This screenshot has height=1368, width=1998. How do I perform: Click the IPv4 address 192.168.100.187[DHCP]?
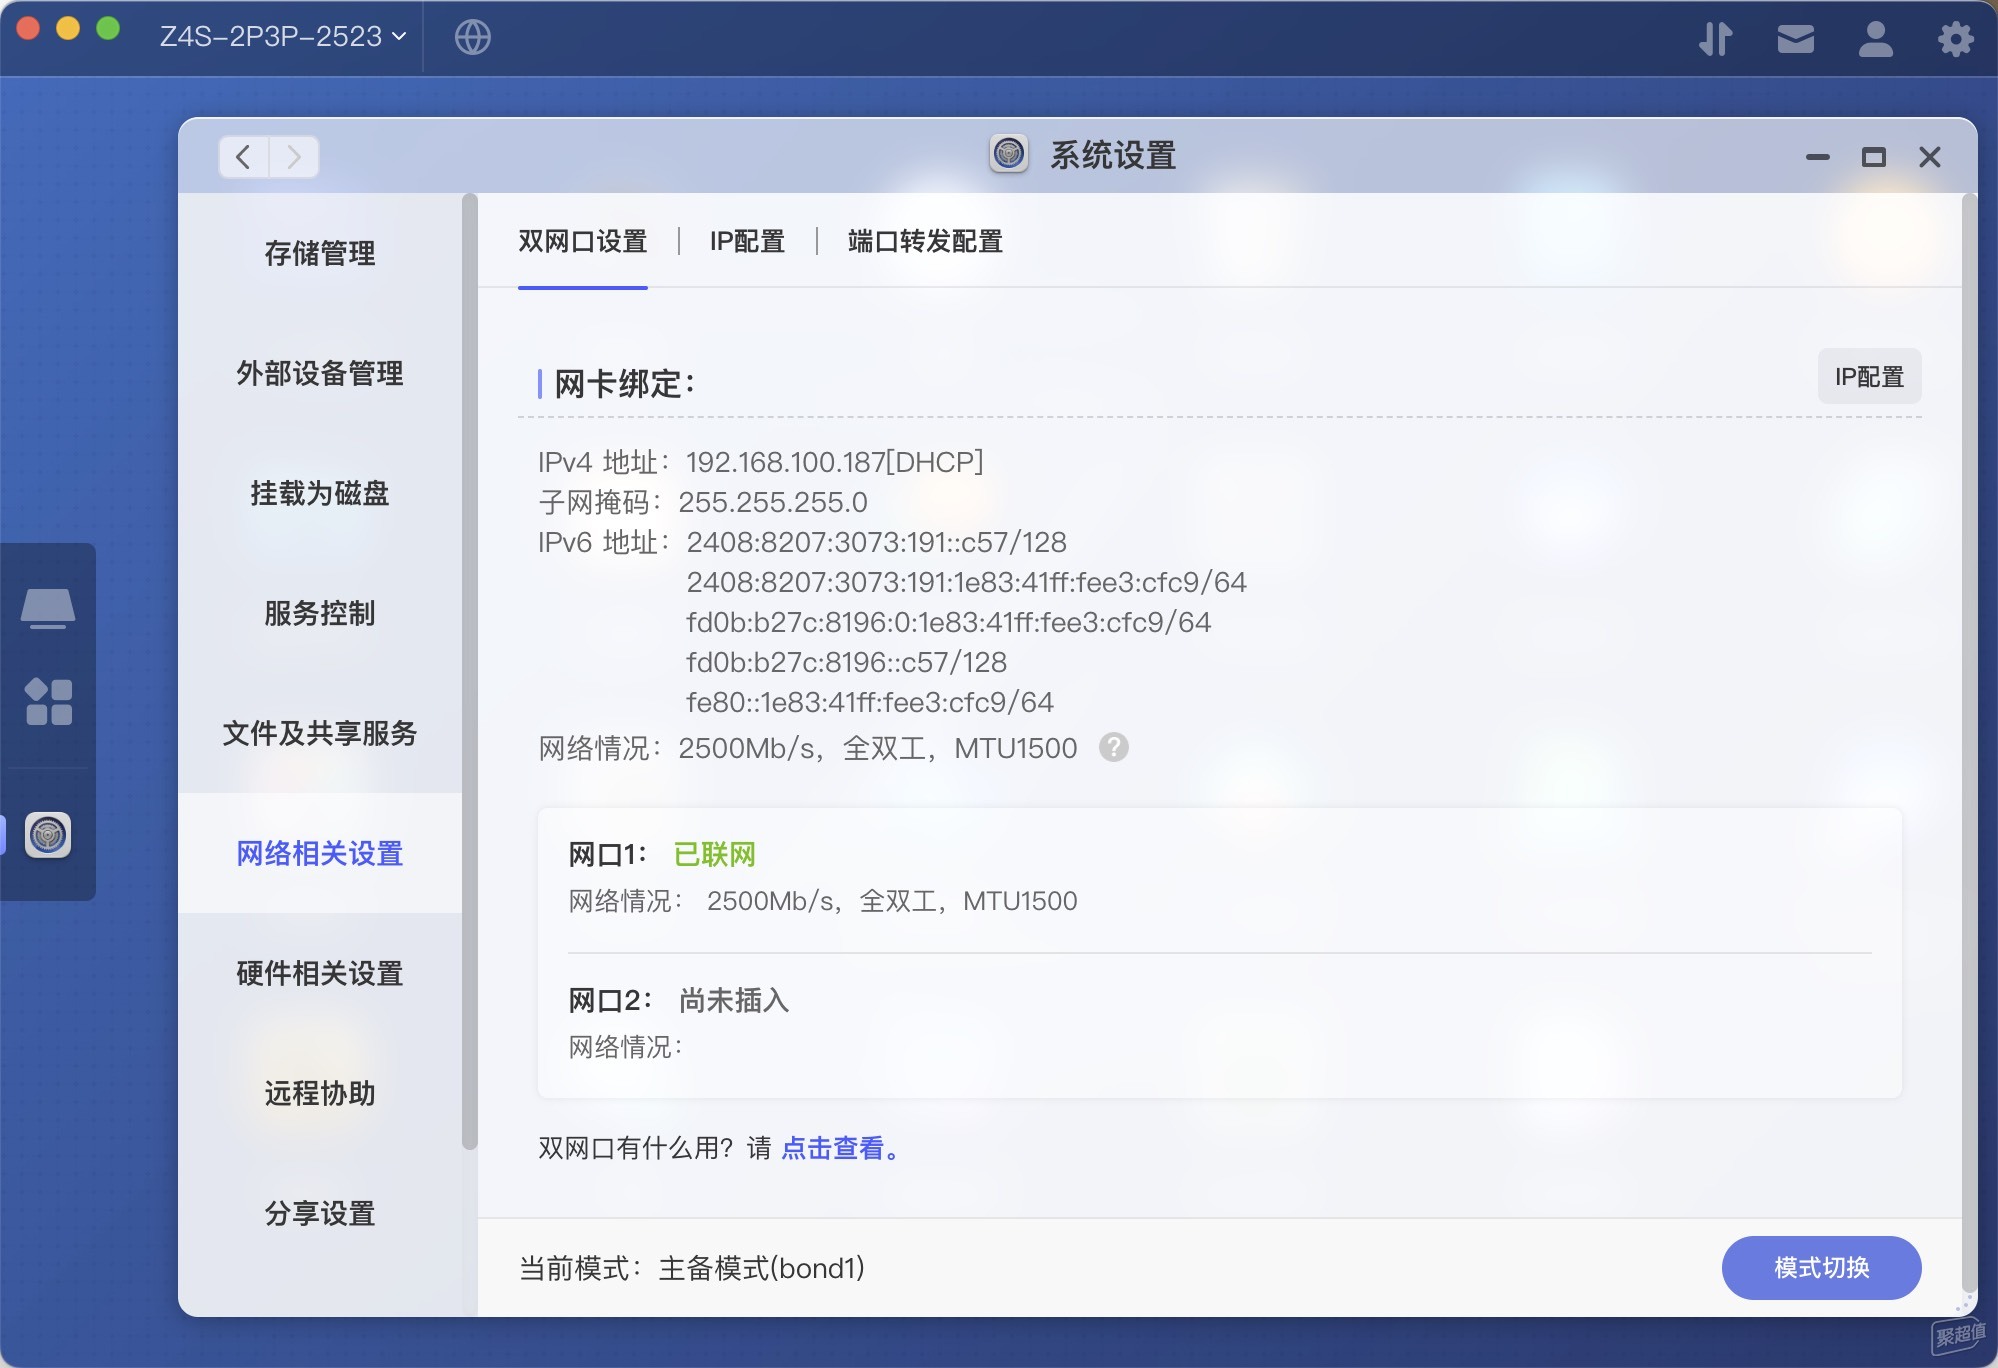click(835, 462)
